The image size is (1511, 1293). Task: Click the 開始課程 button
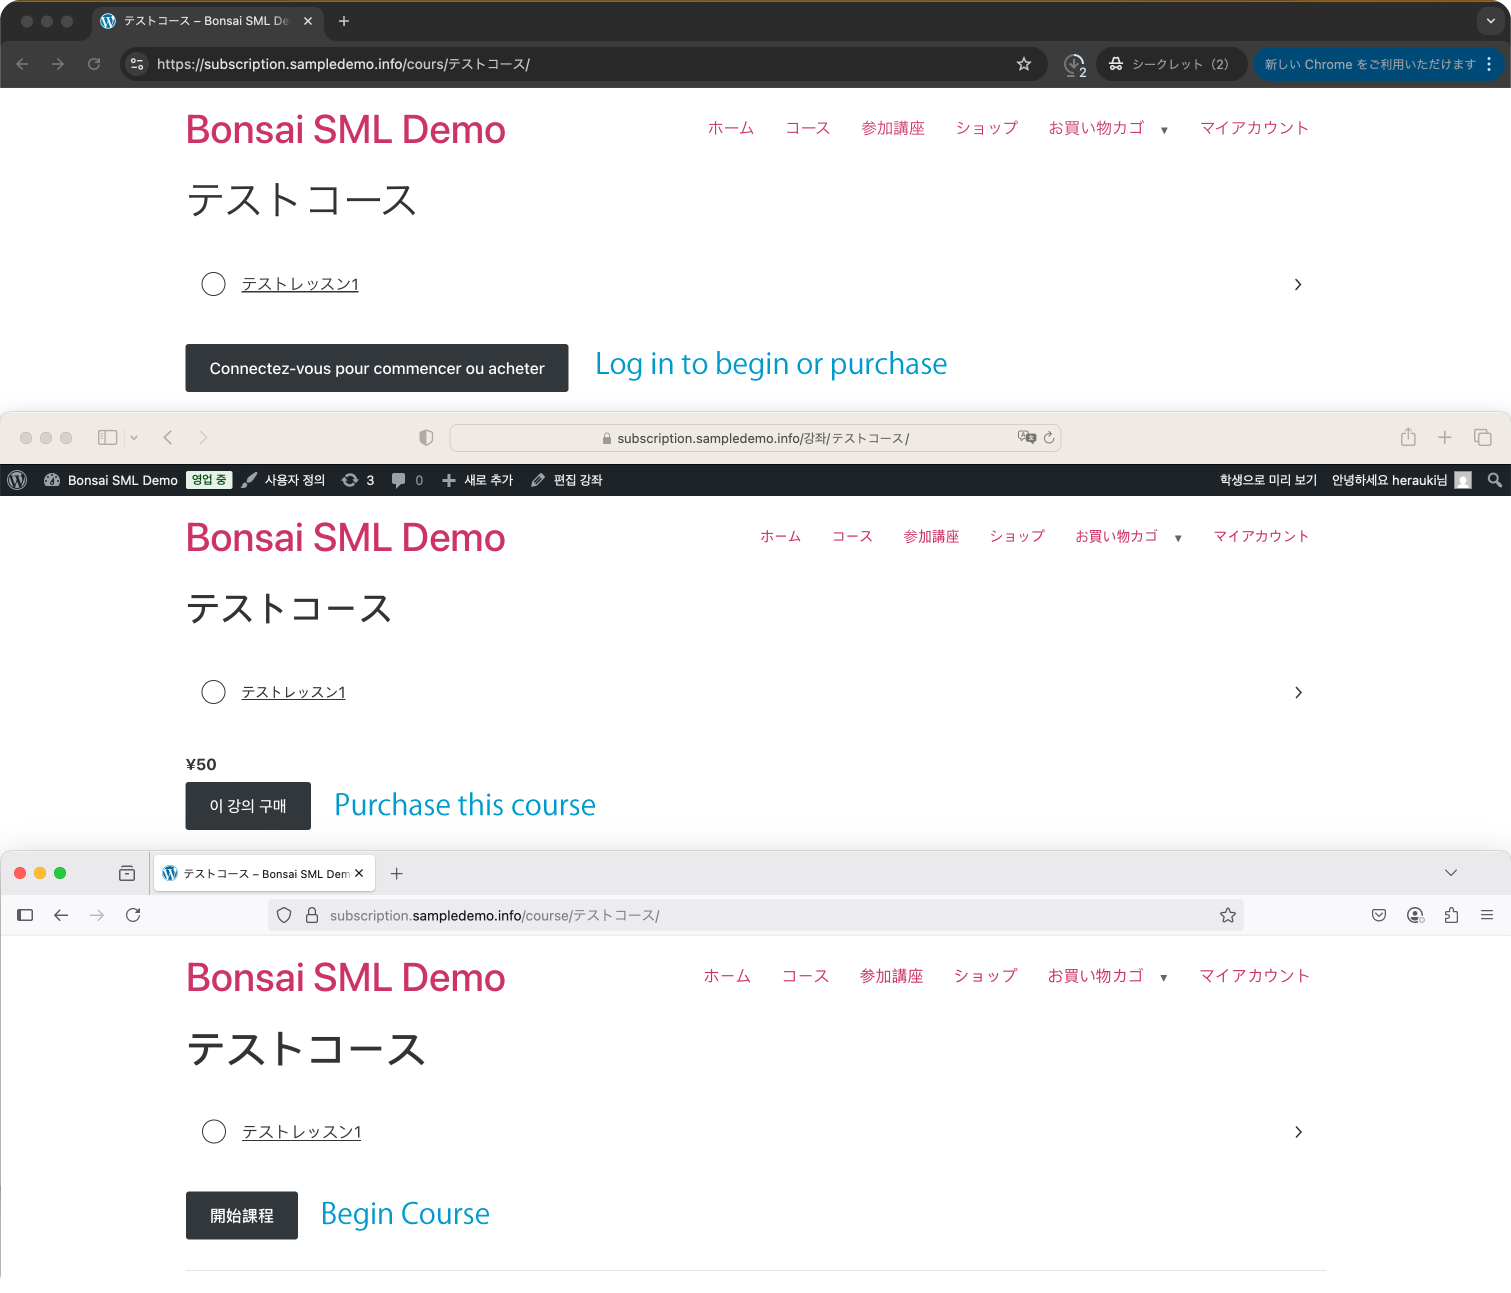[242, 1215]
